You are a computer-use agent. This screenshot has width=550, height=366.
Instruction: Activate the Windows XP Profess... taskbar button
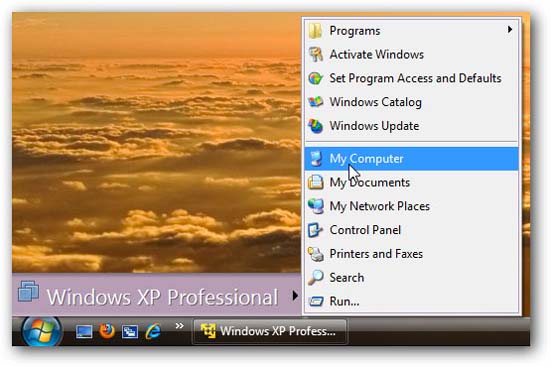[270, 331]
